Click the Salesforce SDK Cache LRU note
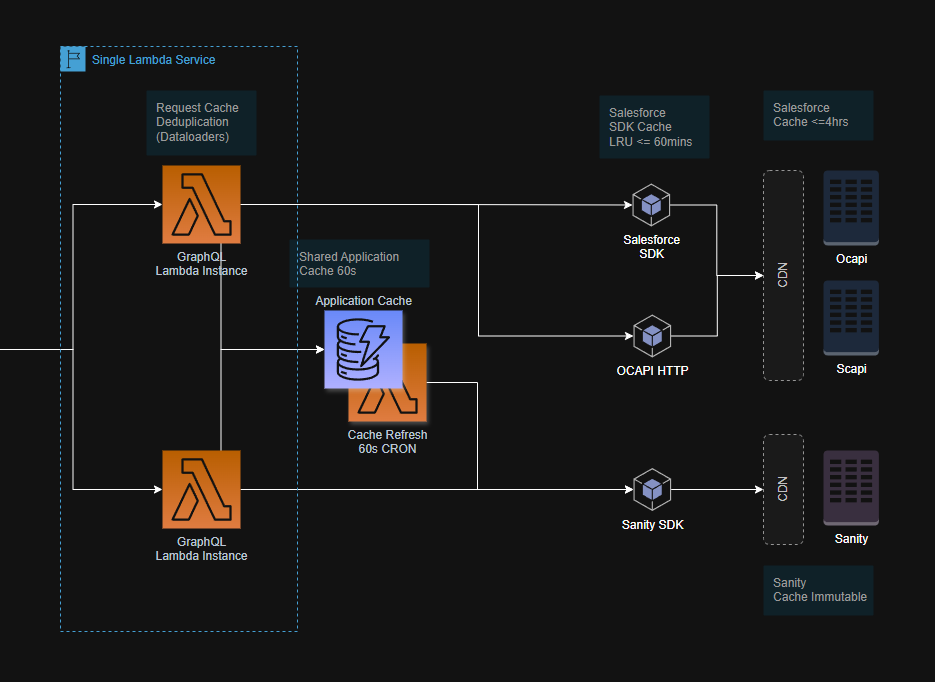The width and height of the screenshot is (935, 682). tap(654, 127)
